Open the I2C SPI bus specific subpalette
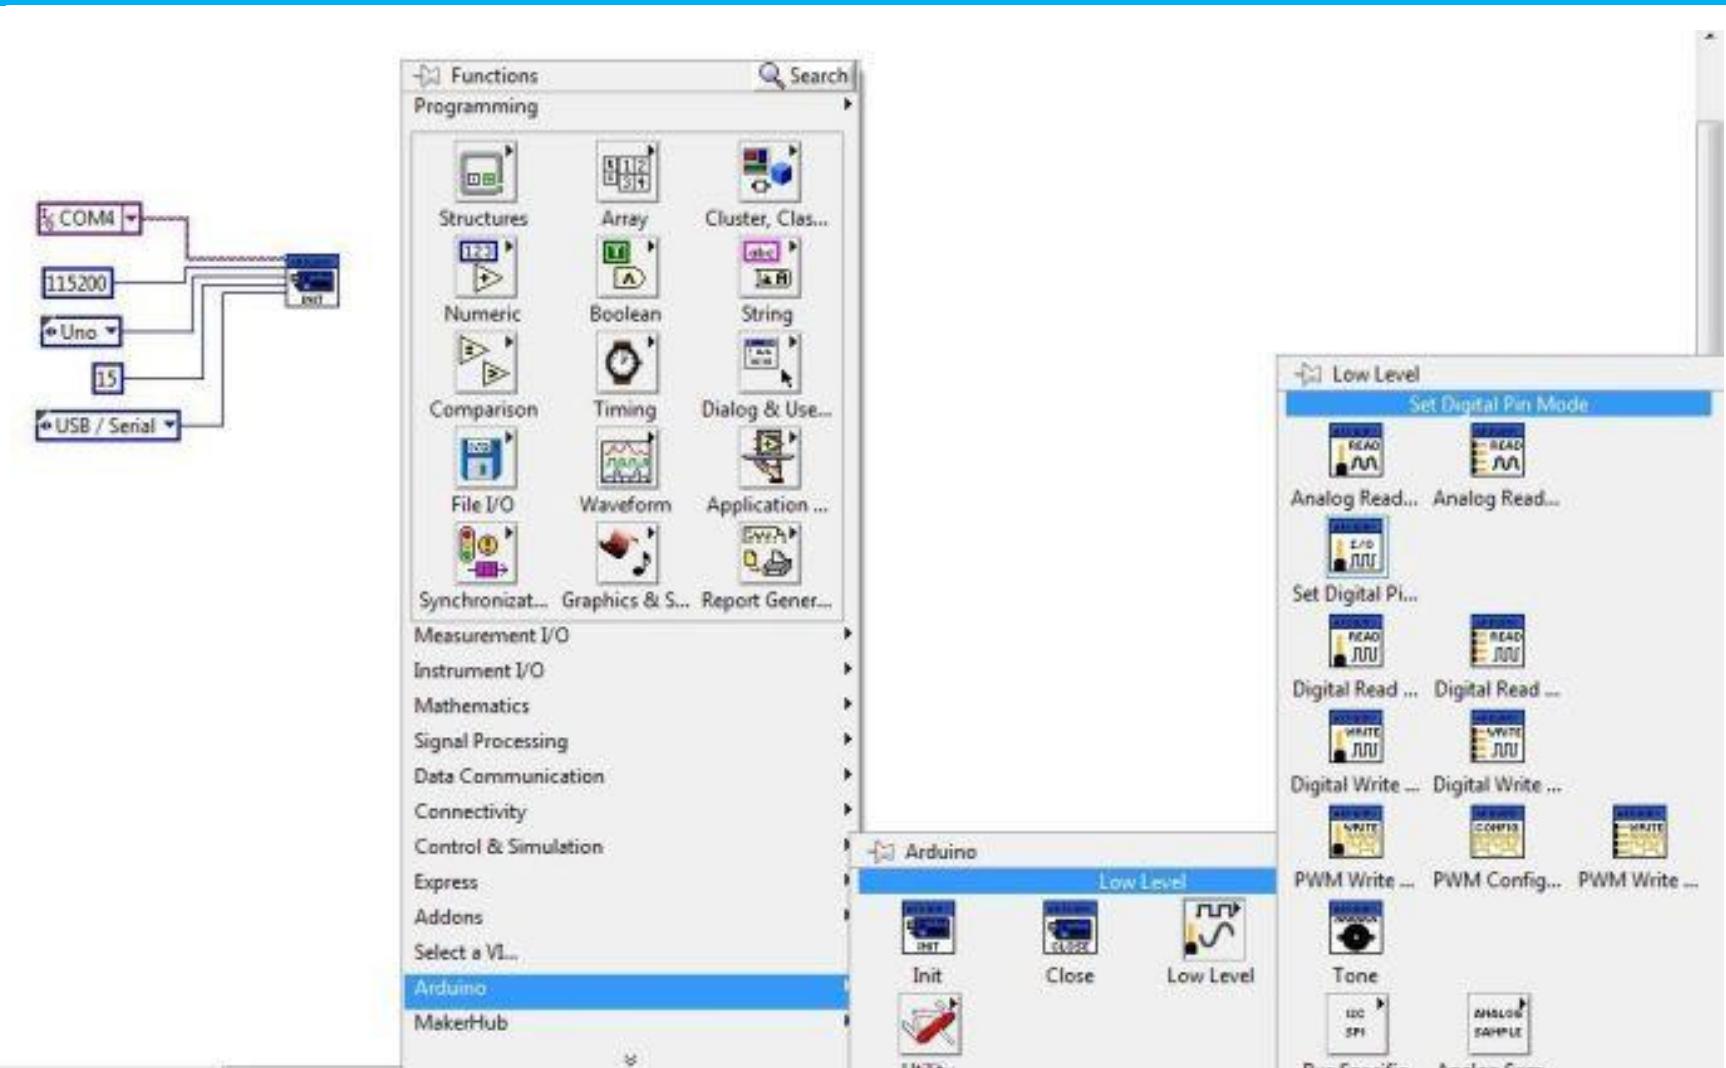Image resolution: width=1726 pixels, height=1068 pixels. [1355, 1024]
